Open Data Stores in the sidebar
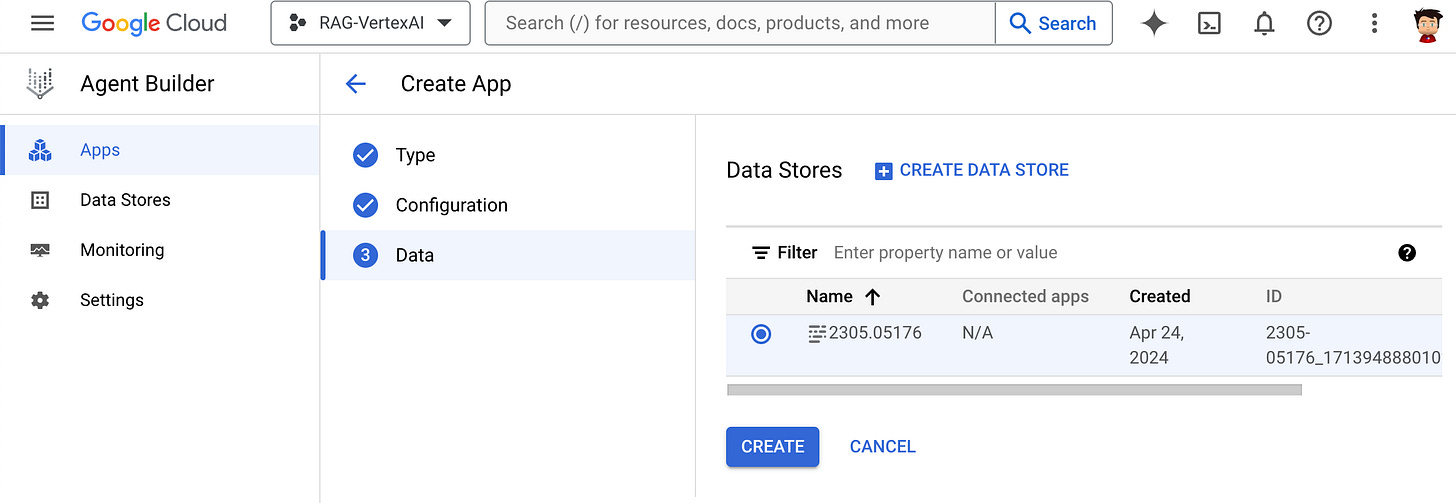 click(160, 200)
